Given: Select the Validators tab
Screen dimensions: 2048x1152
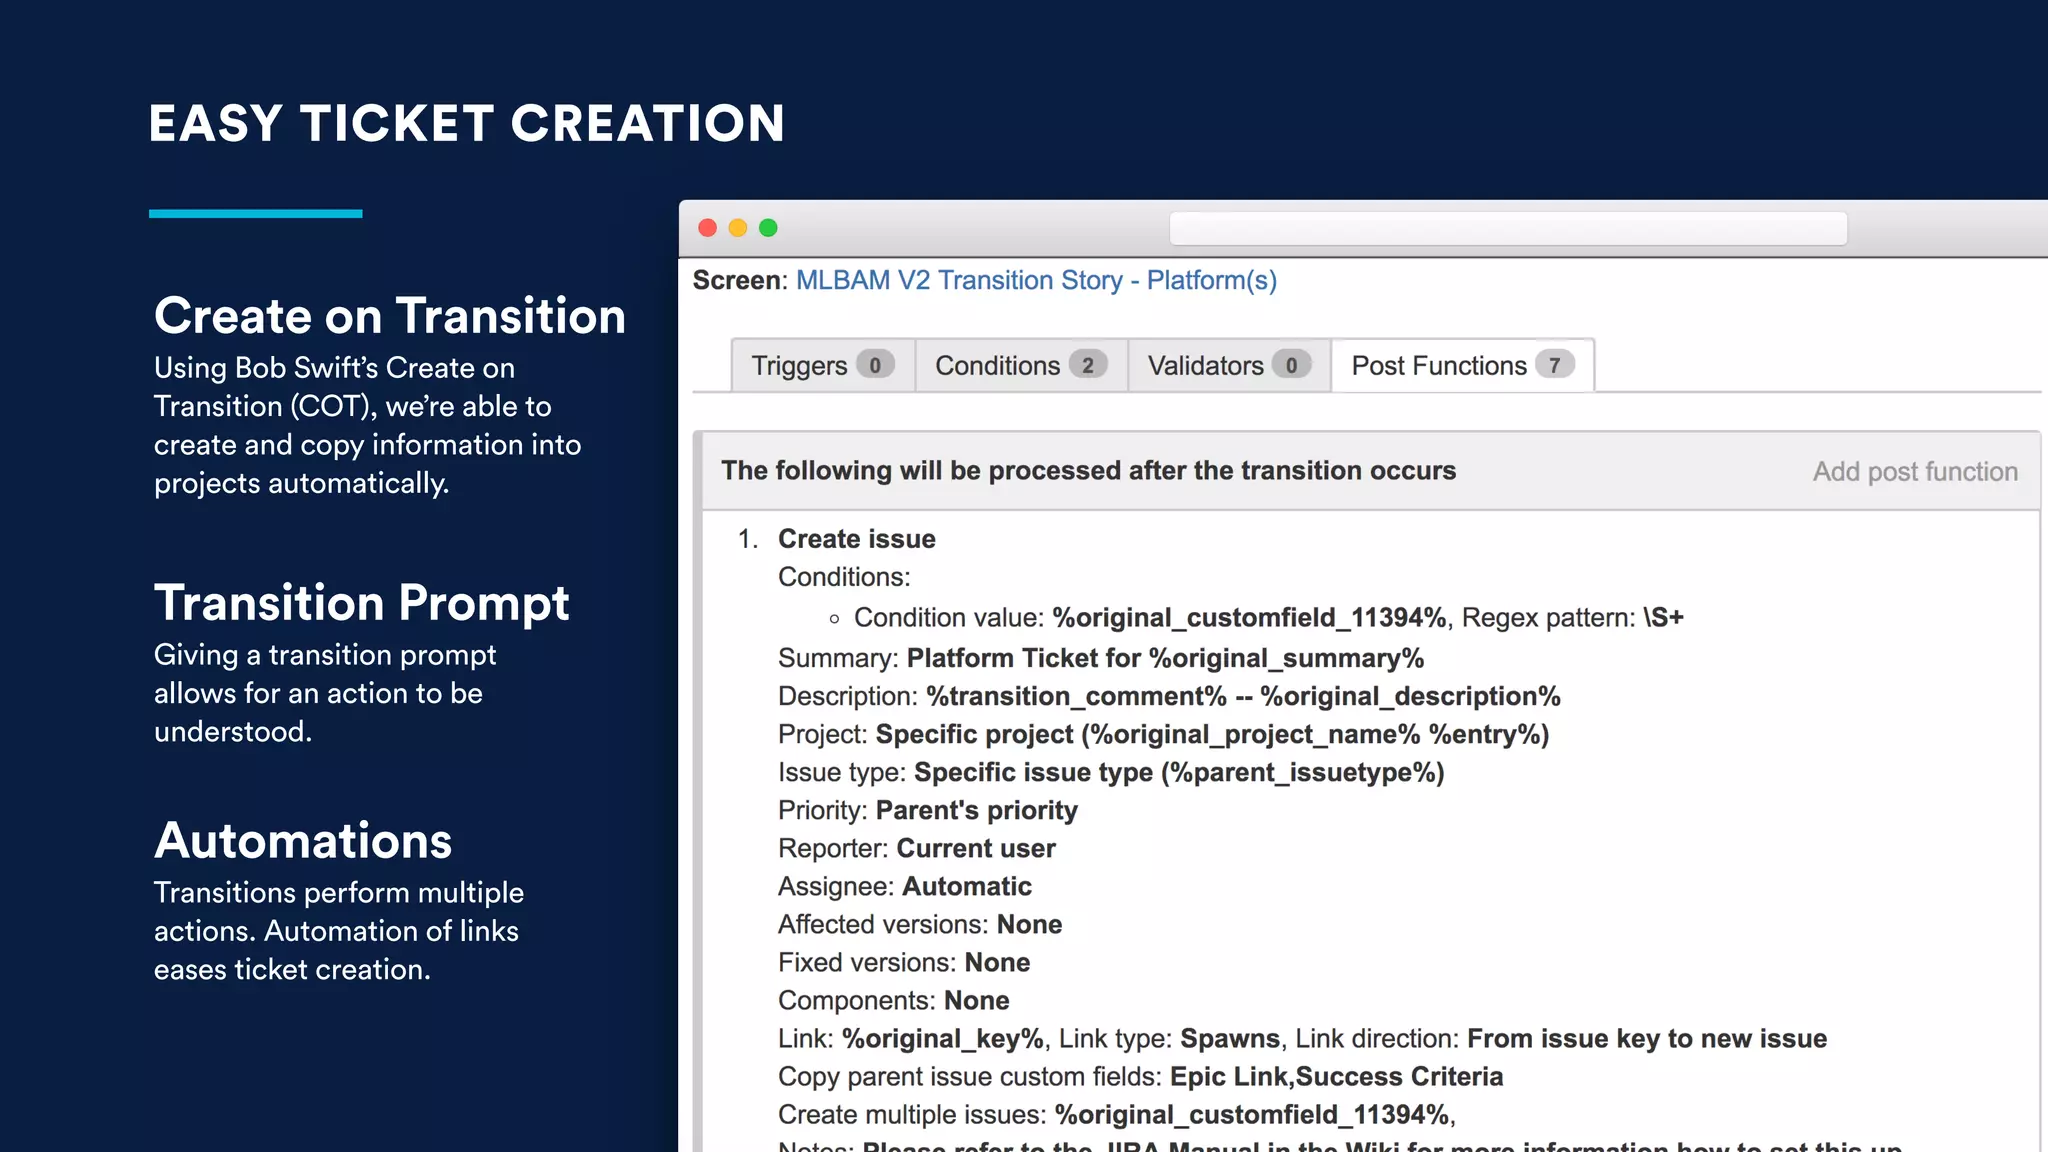Looking at the screenshot, I should coord(1229,365).
